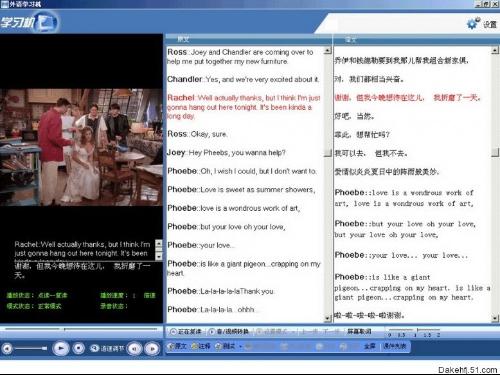500x375 pixels.
Task: Expand dropdown arrow next to 译文
Action: [x=240, y=347]
